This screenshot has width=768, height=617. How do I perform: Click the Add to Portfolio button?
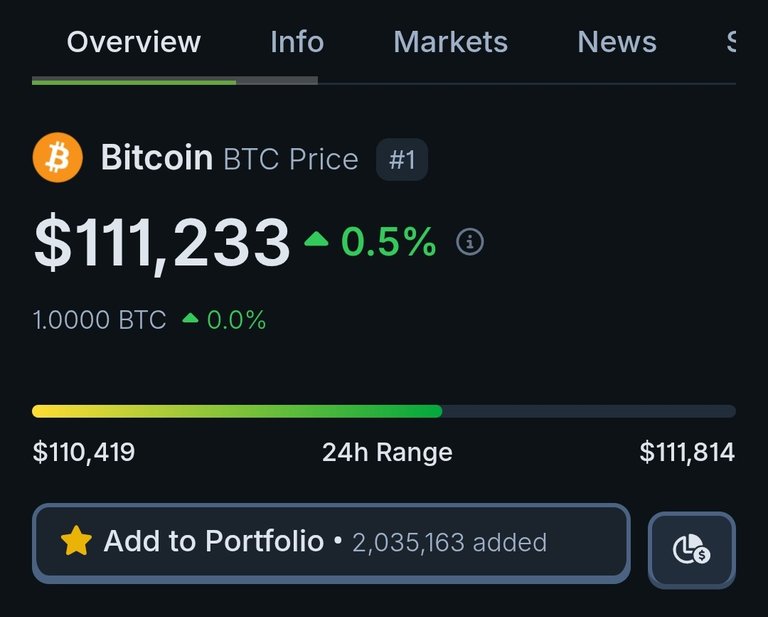332,543
